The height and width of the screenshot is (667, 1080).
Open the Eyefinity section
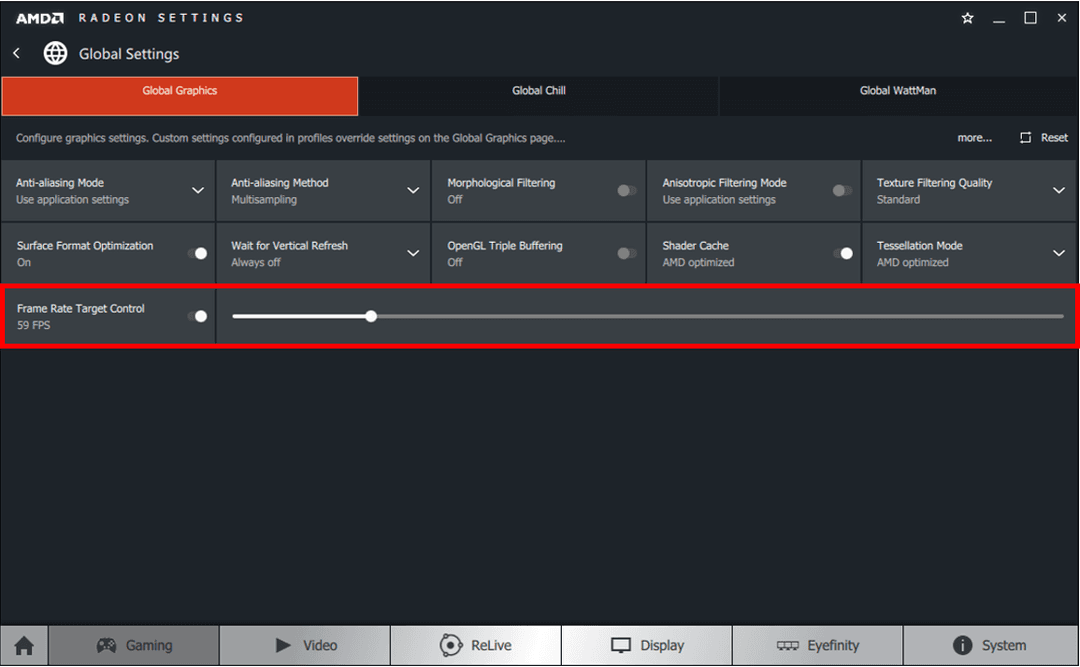817,646
